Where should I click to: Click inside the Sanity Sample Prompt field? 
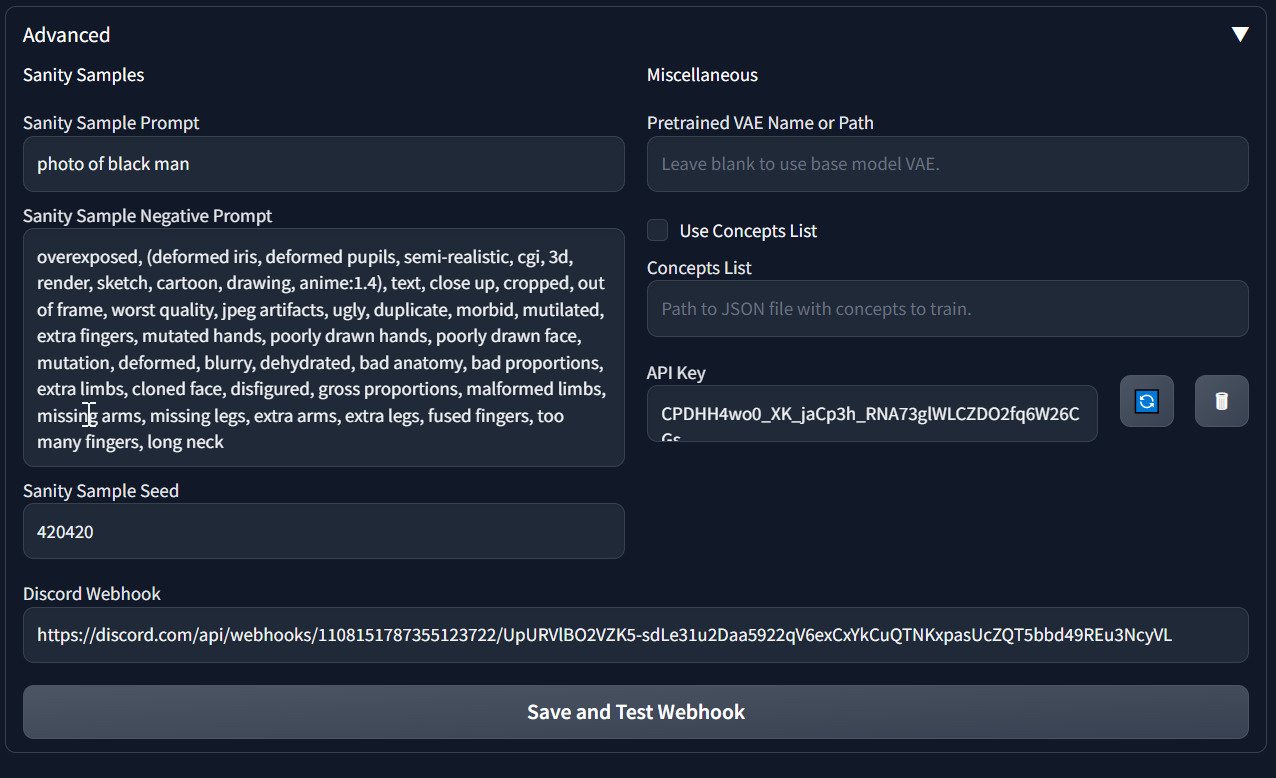[x=323, y=163]
